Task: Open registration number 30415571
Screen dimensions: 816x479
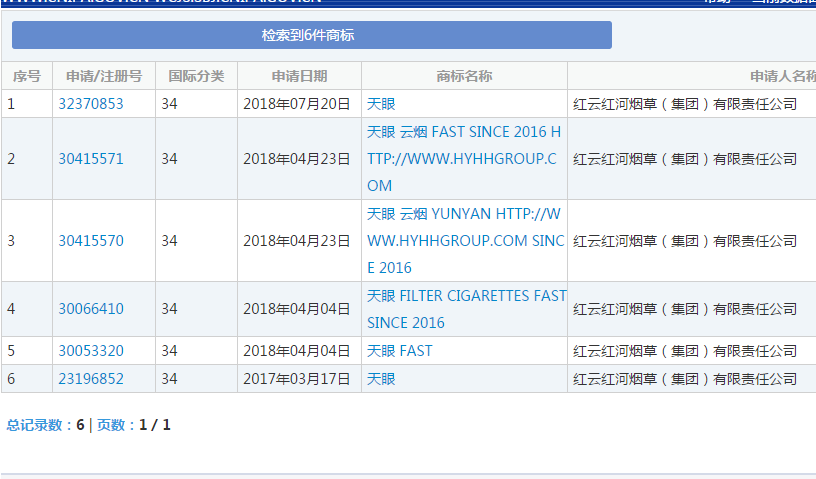Action: (91, 159)
